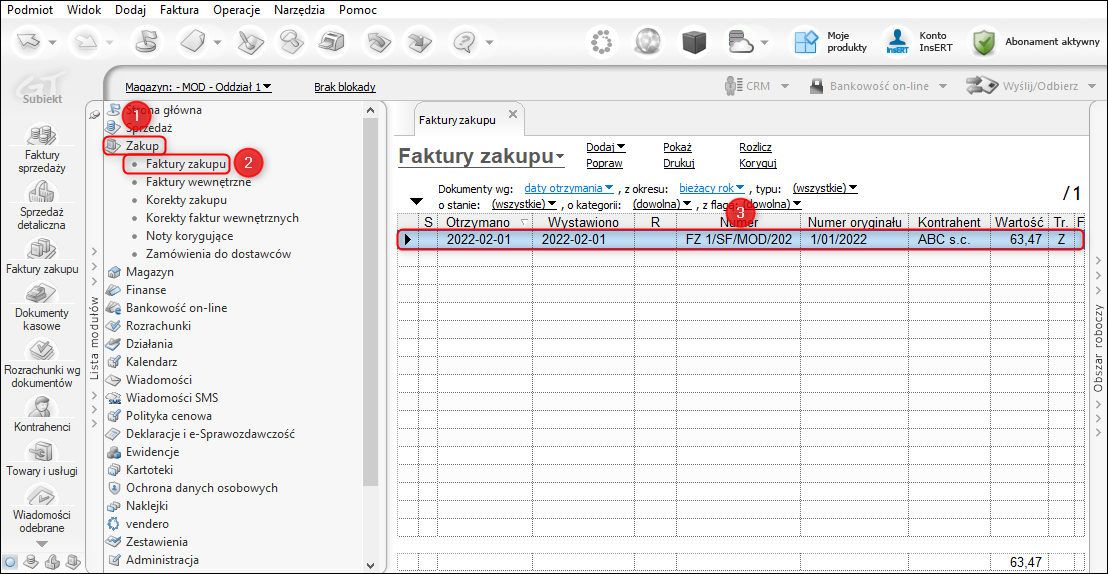The height and width of the screenshot is (574, 1108).
Task: Open Moje produkty
Action: tap(828, 42)
